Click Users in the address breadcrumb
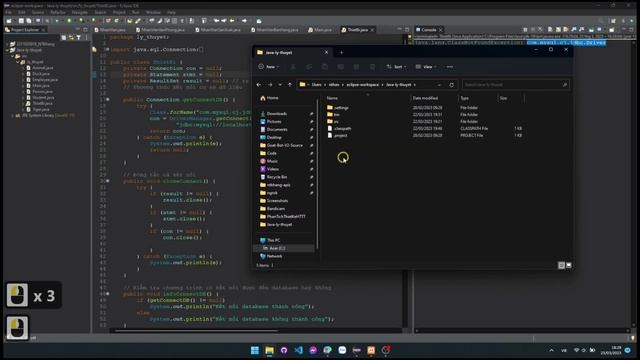 (x=317, y=84)
